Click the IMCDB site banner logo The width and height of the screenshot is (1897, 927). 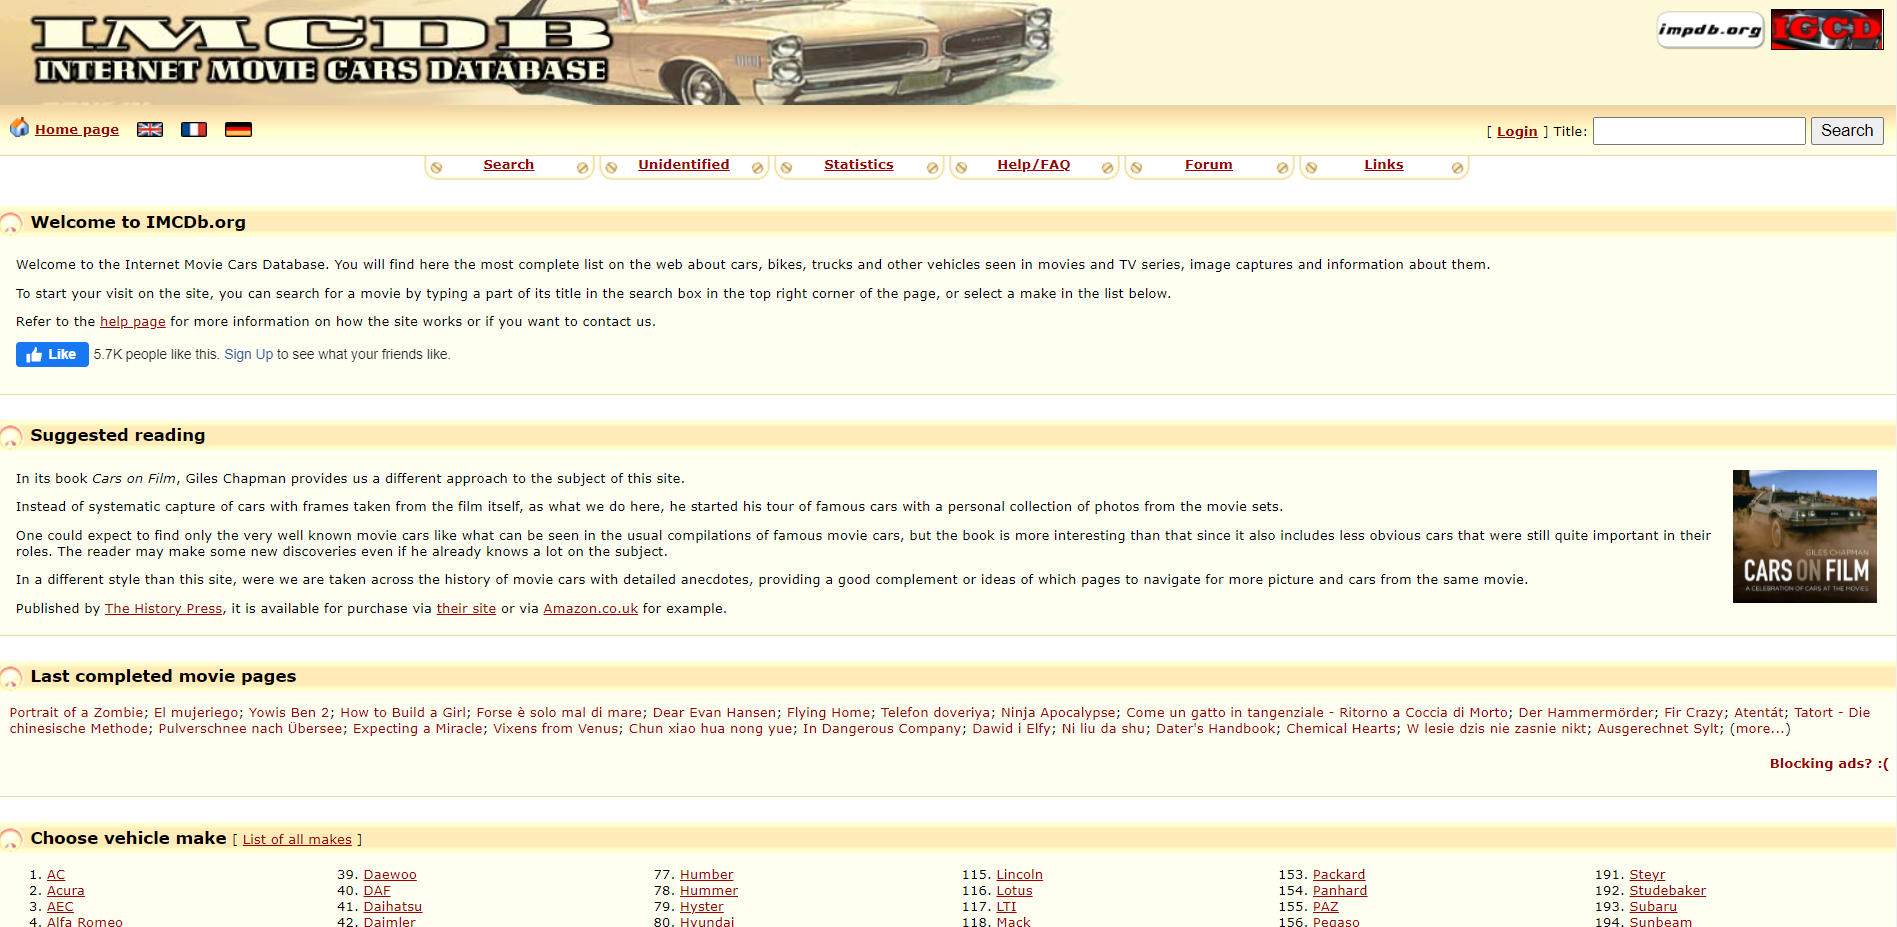322,51
